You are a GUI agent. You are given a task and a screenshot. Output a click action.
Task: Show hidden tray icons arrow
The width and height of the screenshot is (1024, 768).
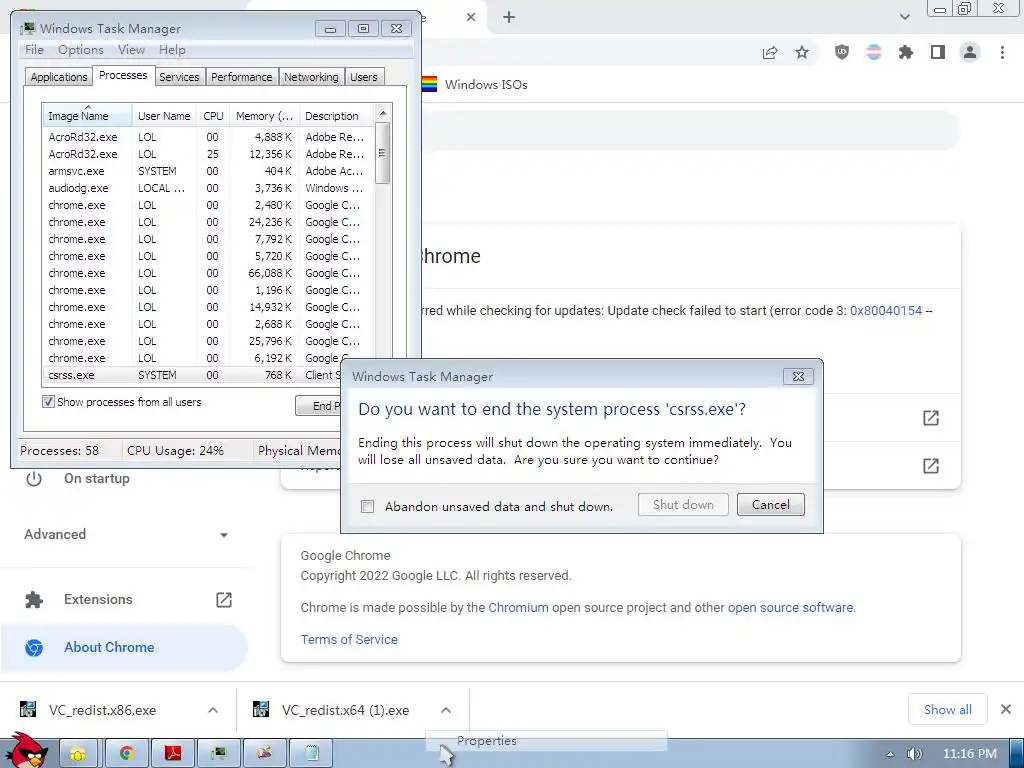[x=889, y=754]
